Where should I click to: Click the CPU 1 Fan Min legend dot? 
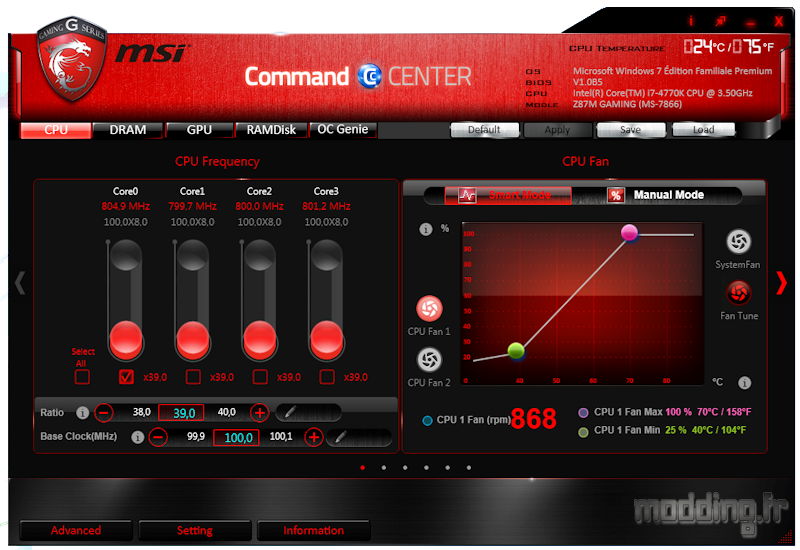[583, 433]
